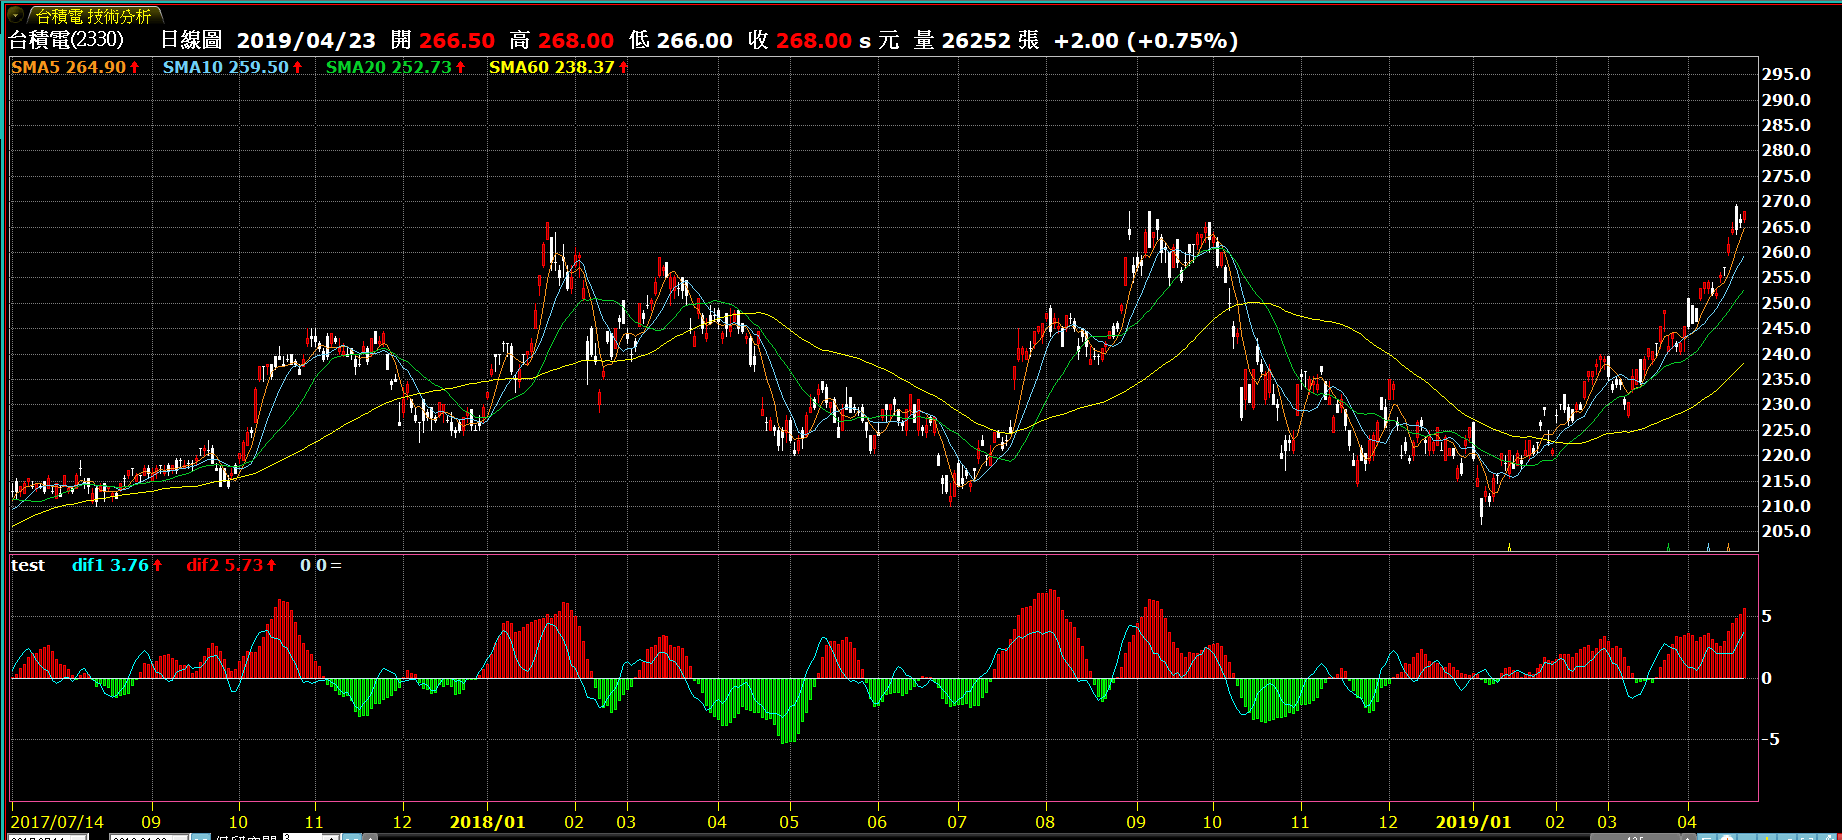Click the red up arrow beside SMA20 value
This screenshot has height=840, width=1842.
click(x=461, y=67)
